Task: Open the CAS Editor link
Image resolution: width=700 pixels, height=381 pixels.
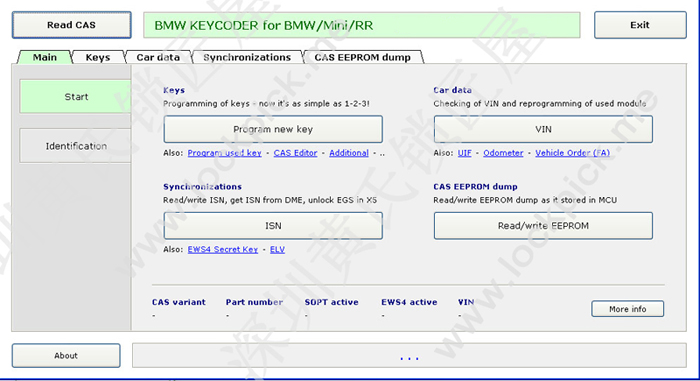Action: click(x=296, y=153)
